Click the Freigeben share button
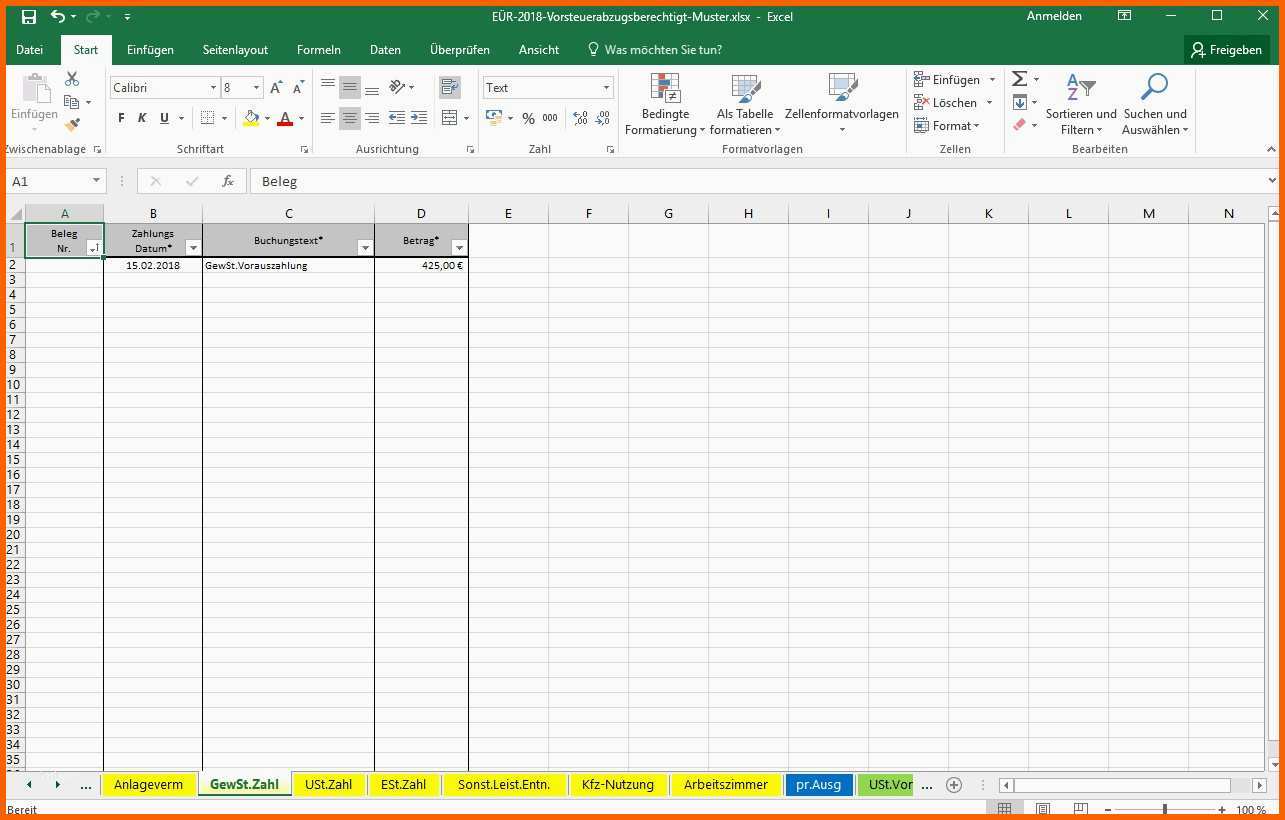This screenshot has width=1285, height=820. [x=1226, y=49]
